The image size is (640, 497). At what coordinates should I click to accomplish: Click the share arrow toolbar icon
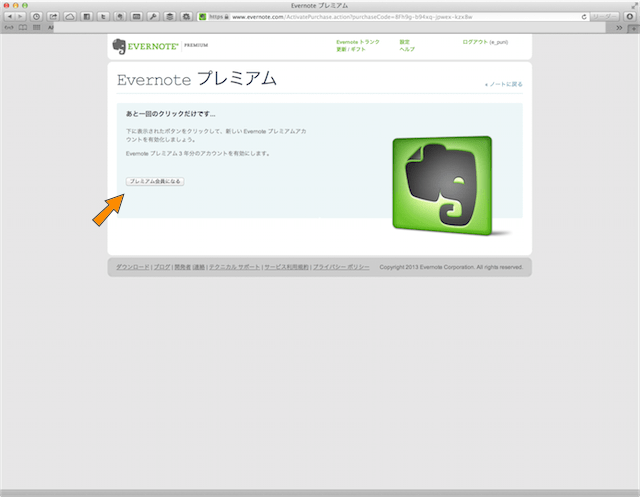pyautogui.click(x=53, y=17)
